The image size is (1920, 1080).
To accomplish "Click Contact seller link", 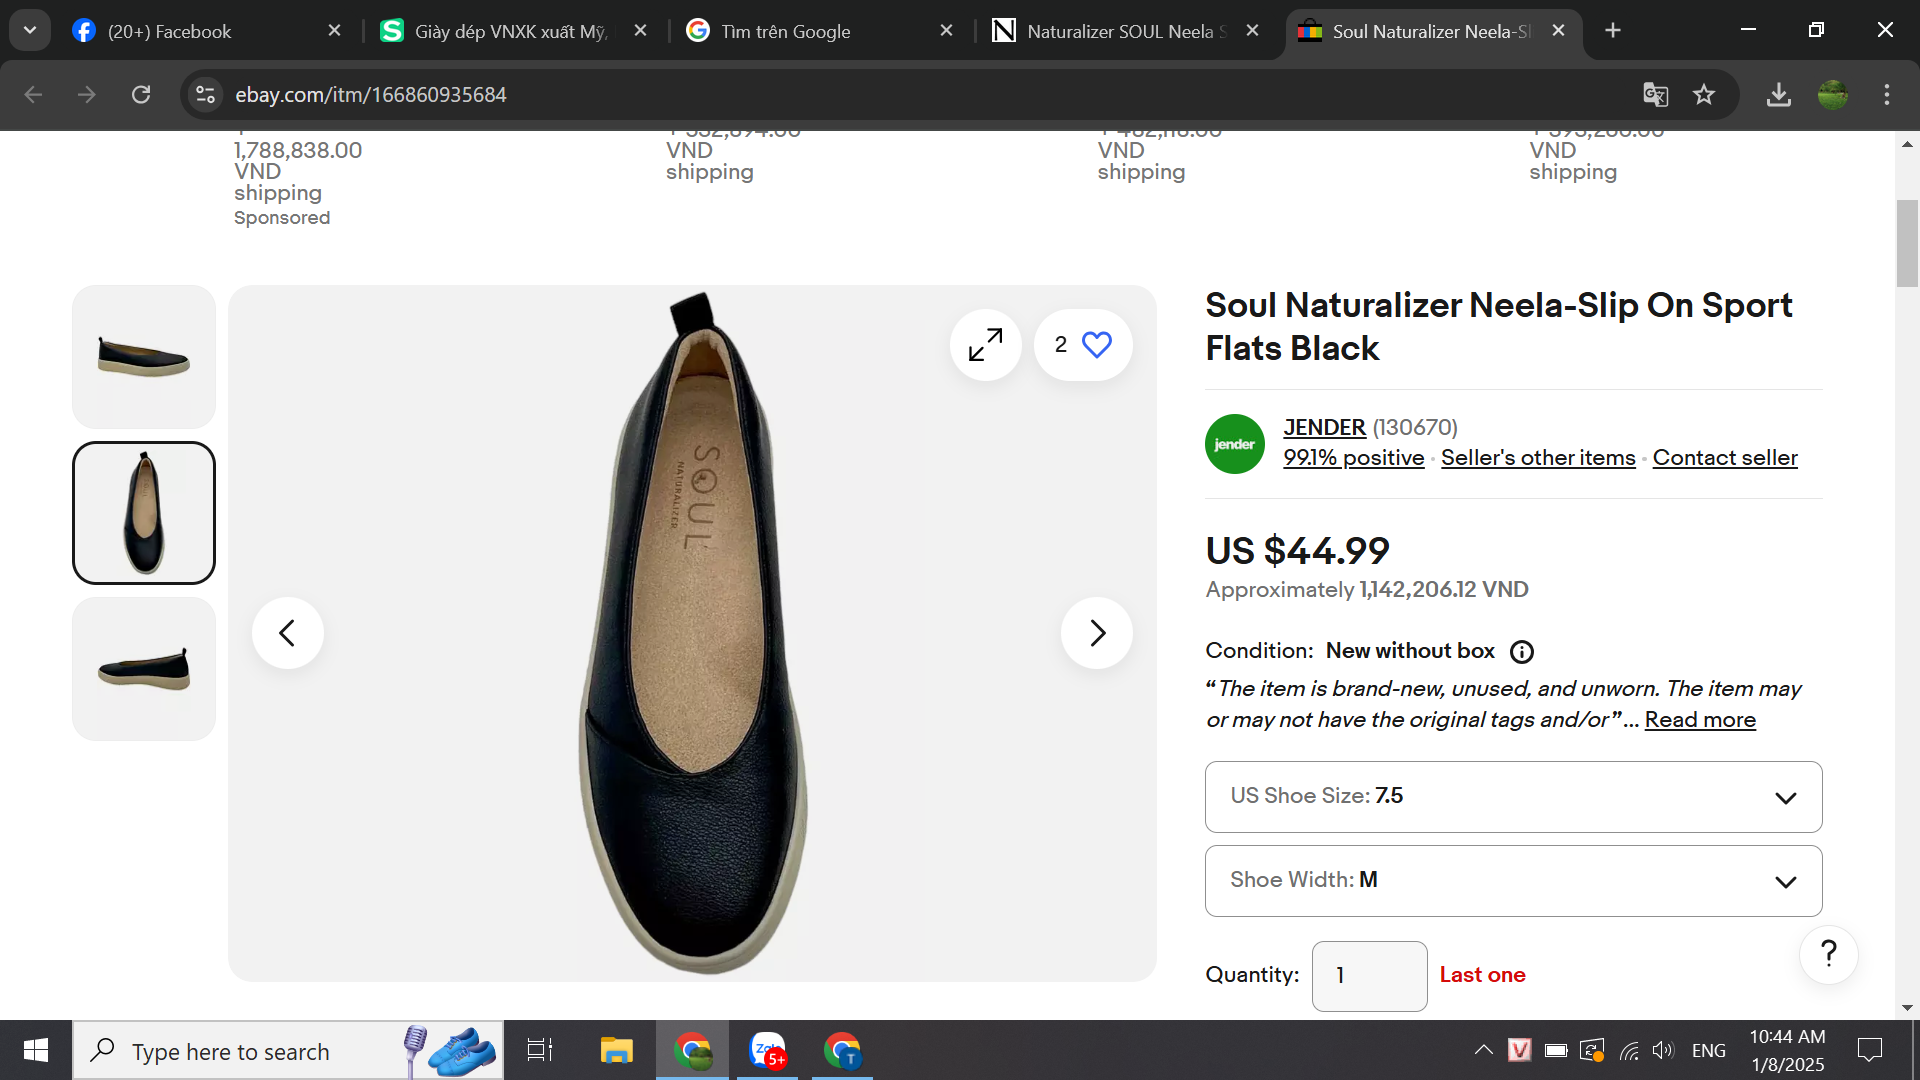I will [1724, 458].
